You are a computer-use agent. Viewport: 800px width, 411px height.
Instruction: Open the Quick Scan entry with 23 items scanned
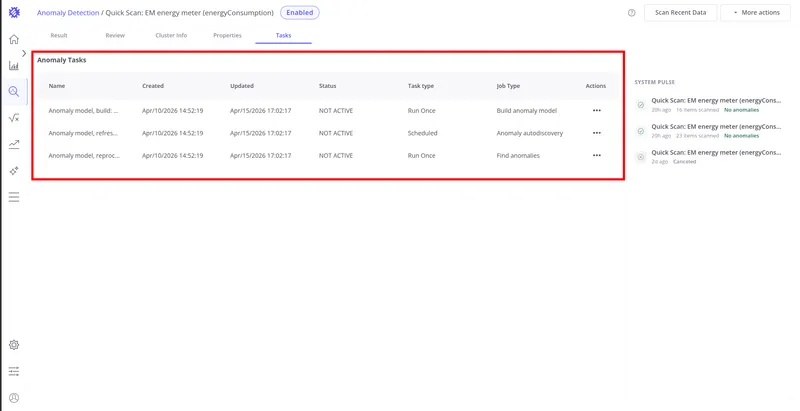[x=716, y=131]
